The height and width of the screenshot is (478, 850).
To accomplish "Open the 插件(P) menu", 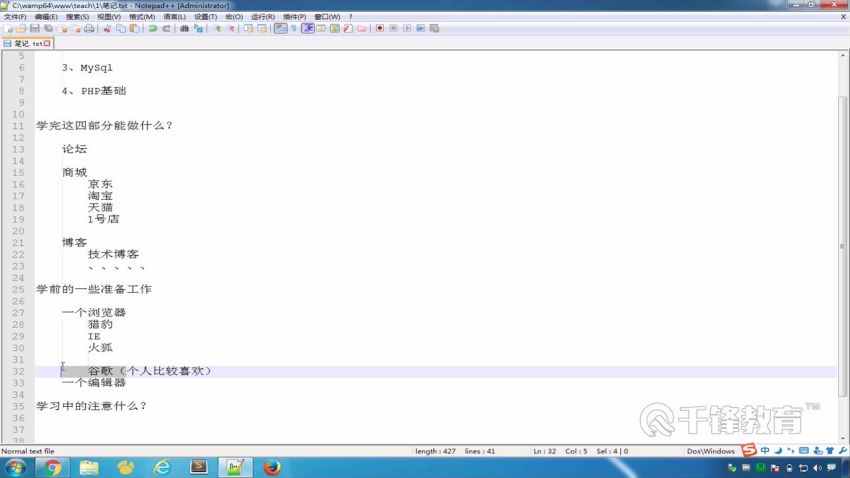I will tap(294, 17).
